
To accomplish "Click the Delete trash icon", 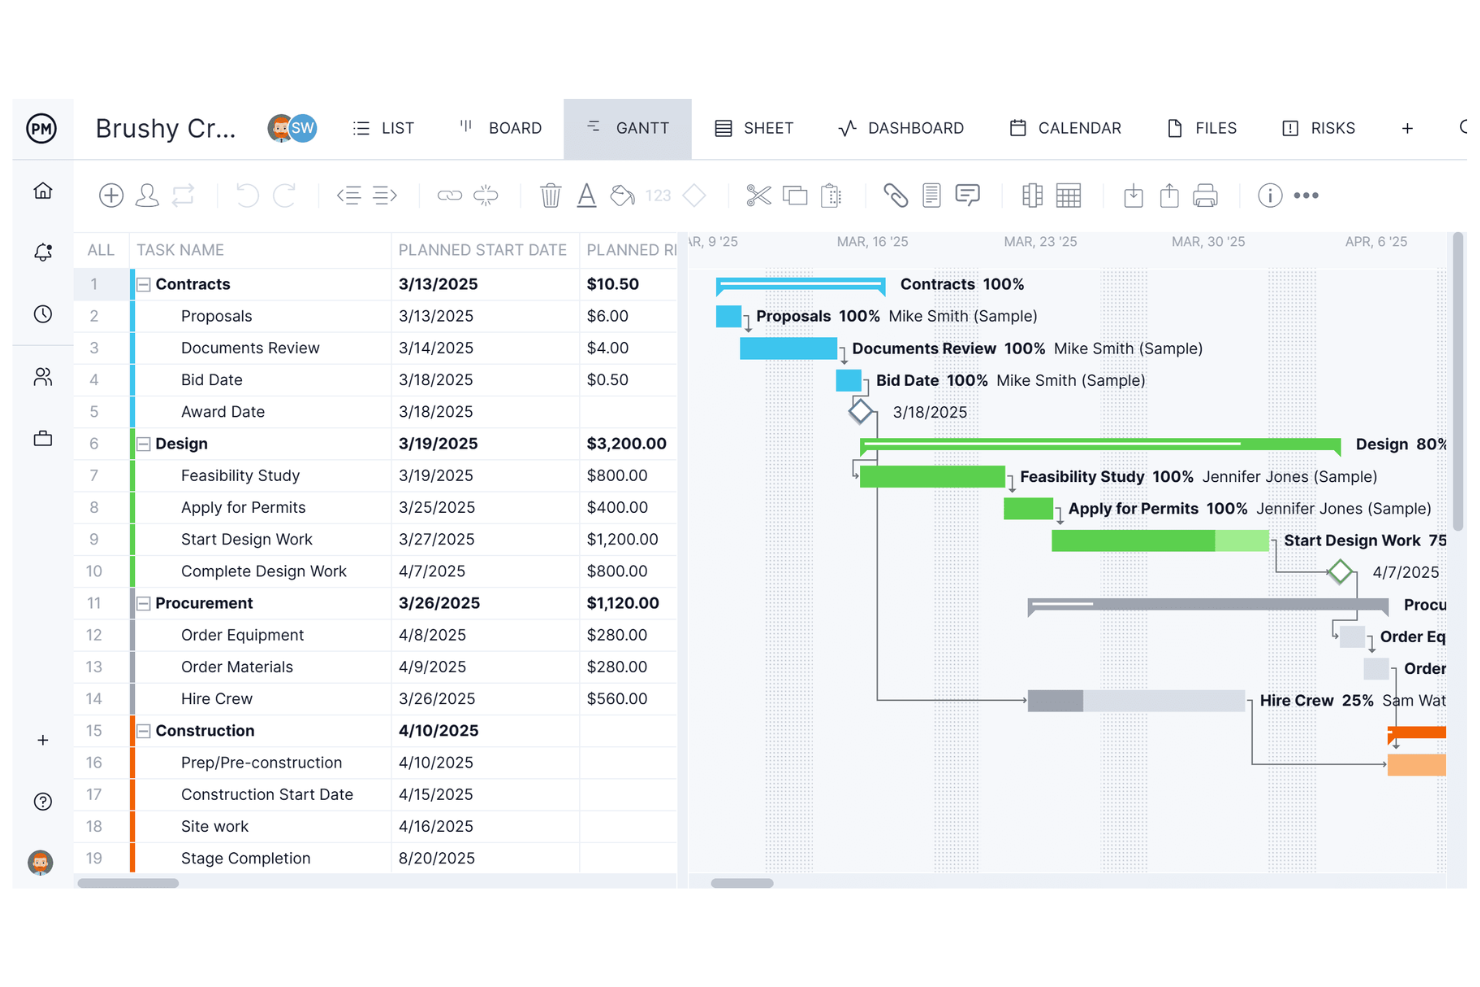I will (551, 195).
